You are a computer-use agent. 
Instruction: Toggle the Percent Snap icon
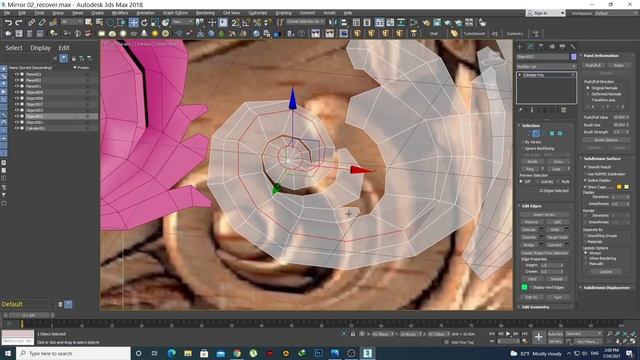point(257,22)
